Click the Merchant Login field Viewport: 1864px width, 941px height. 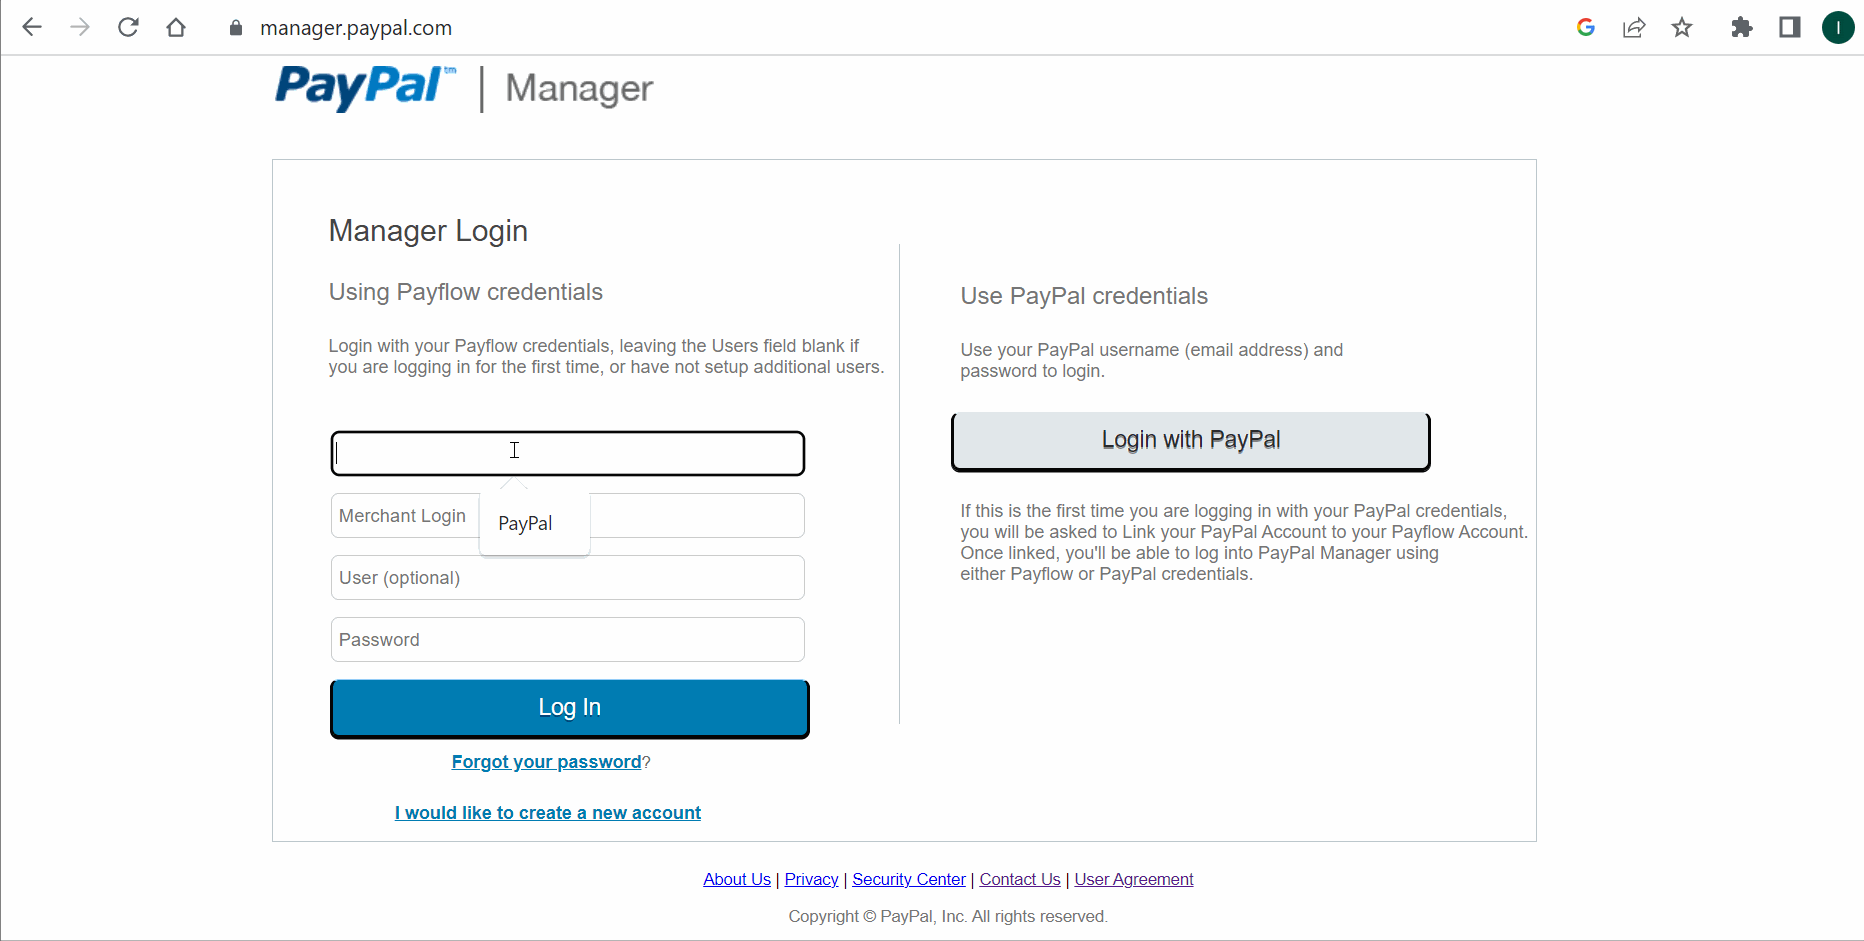pos(568,516)
